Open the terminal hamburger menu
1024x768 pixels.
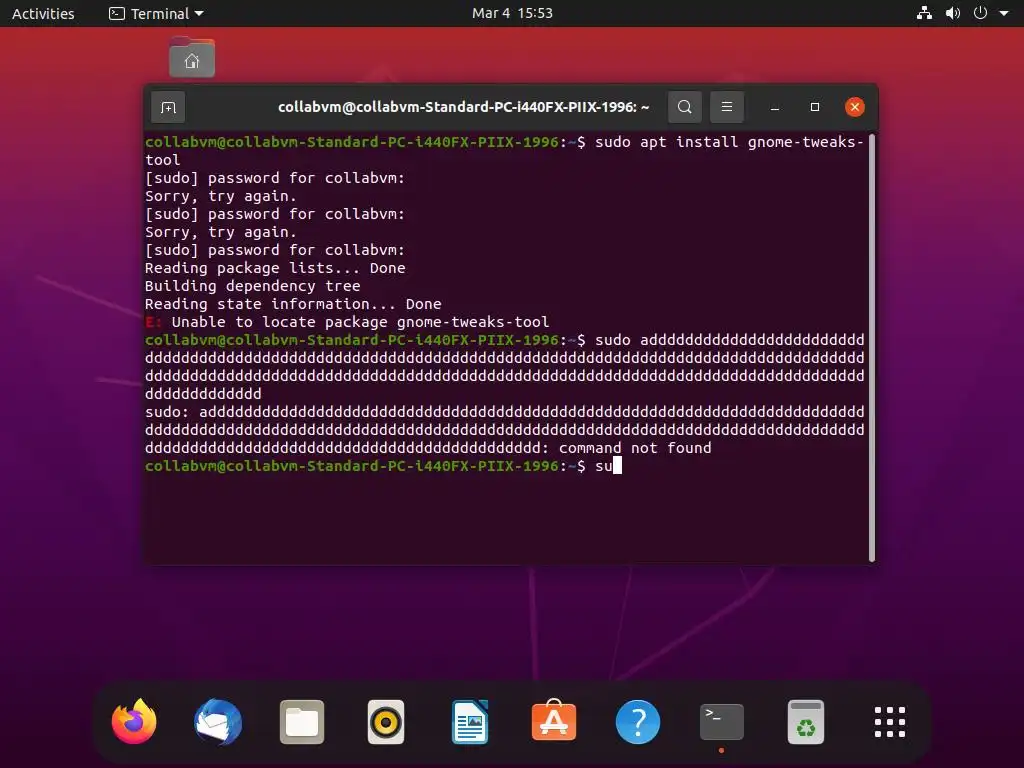[x=727, y=107]
